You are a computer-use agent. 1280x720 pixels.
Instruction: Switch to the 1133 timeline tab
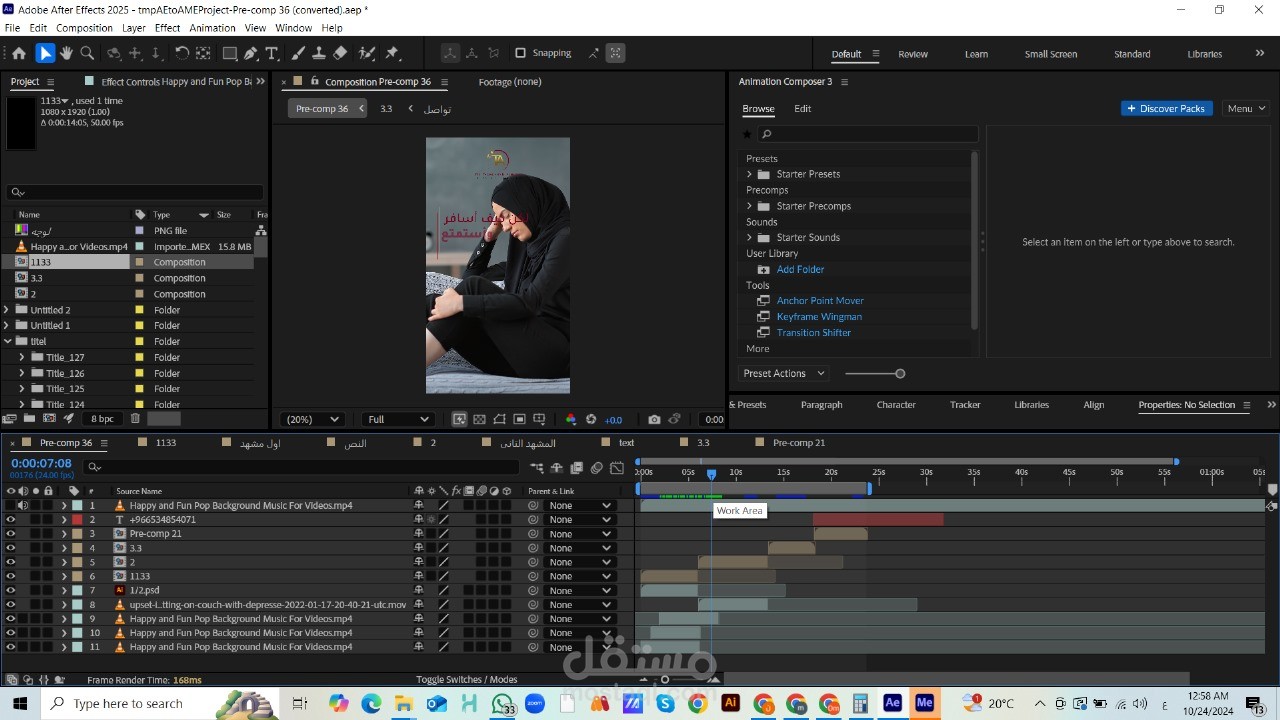point(165,442)
